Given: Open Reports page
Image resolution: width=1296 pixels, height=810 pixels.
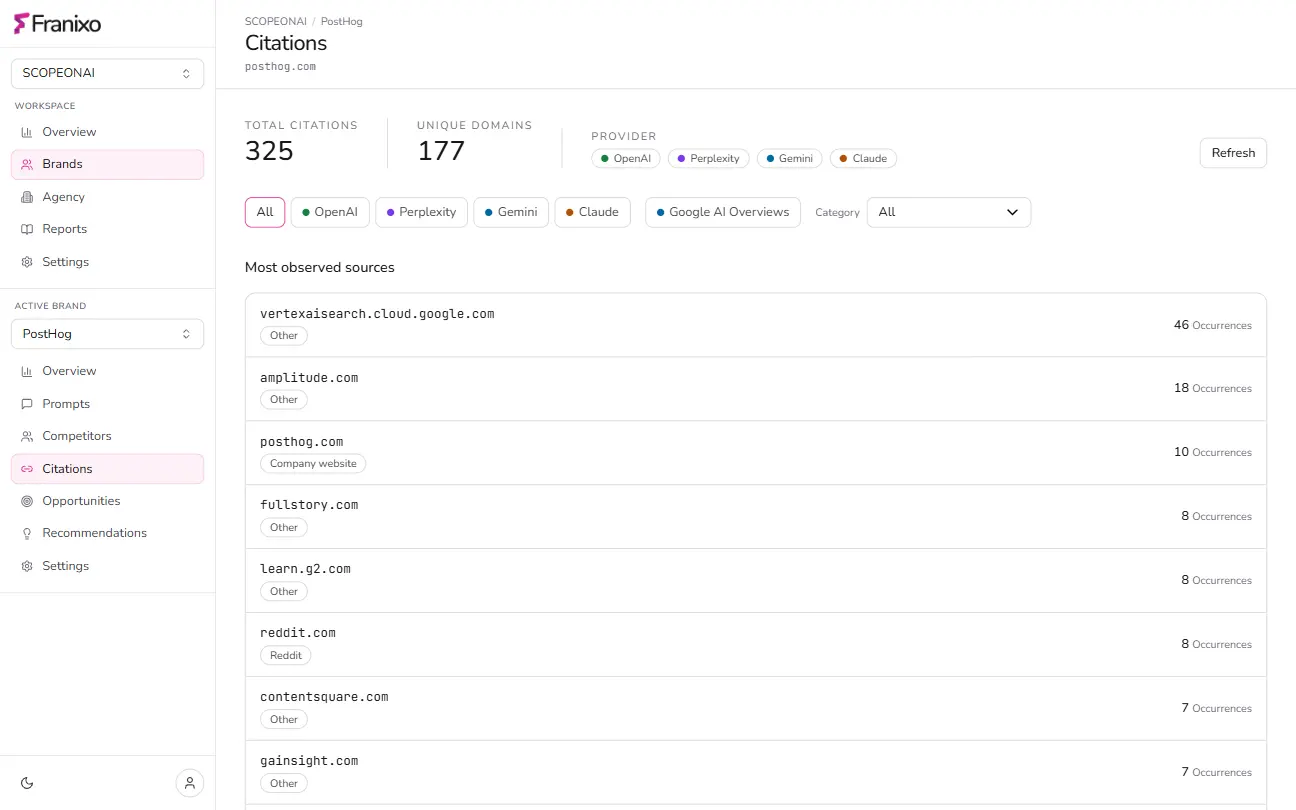Looking at the screenshot, I should pyautogui.click(x=107, y=229).
